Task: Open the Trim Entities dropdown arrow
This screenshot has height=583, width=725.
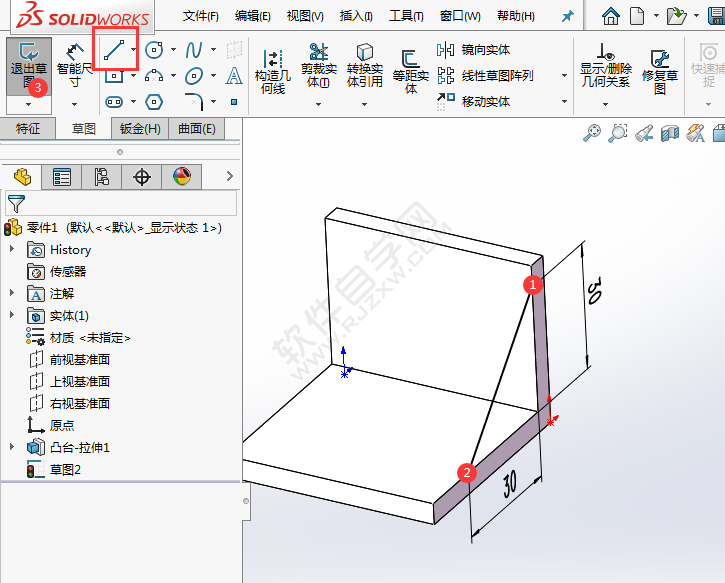Action: pos(318,104)
